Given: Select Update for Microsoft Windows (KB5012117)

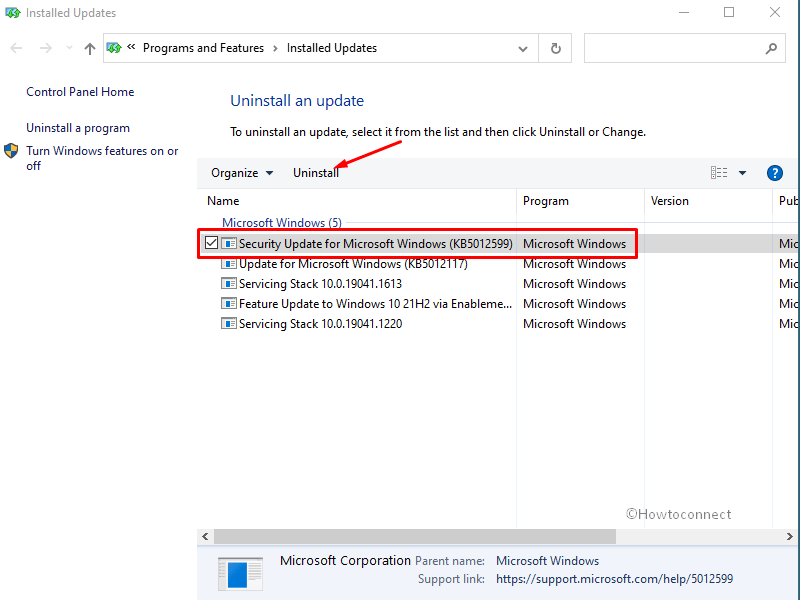Looking at the screenshot, I should point(353,264).
